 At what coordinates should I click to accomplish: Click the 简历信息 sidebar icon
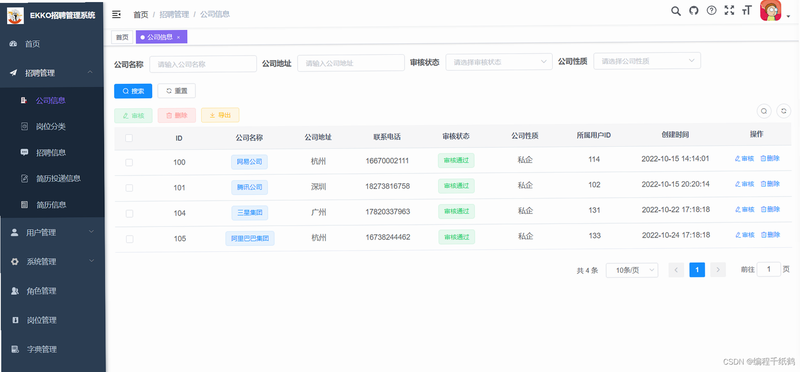tap(24, 205)
